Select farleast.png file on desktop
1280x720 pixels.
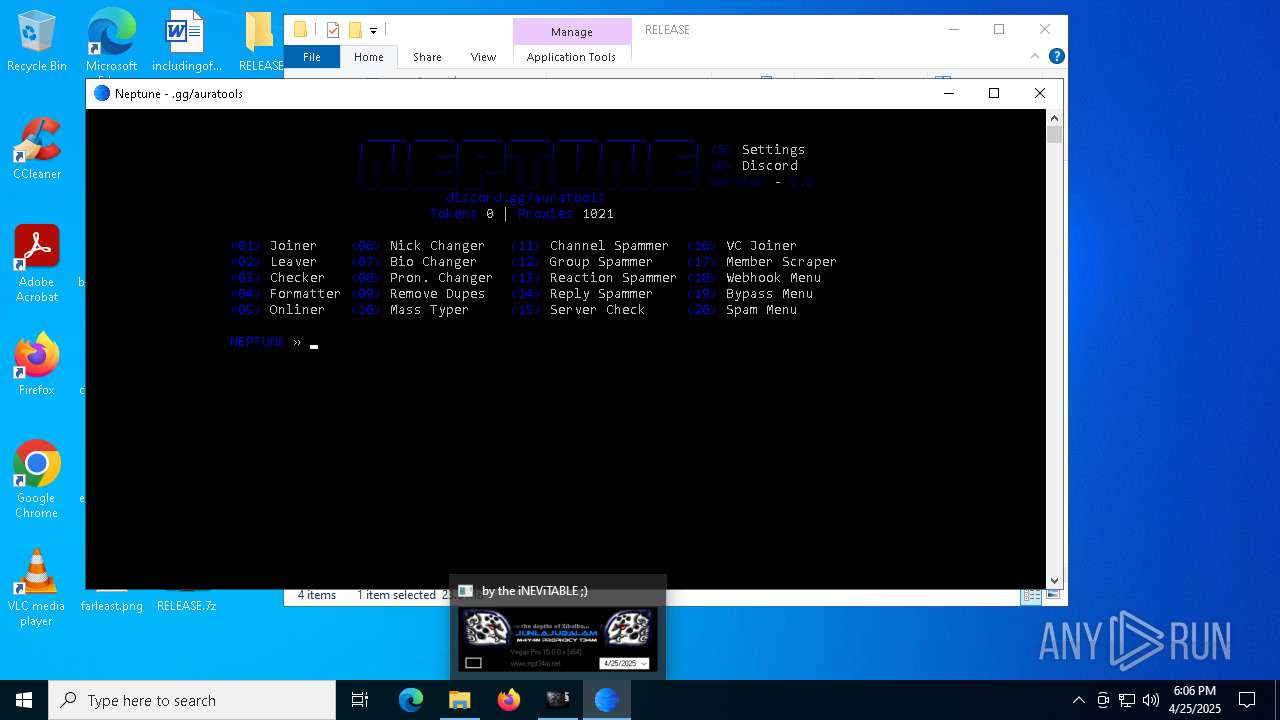coord(111,605)
